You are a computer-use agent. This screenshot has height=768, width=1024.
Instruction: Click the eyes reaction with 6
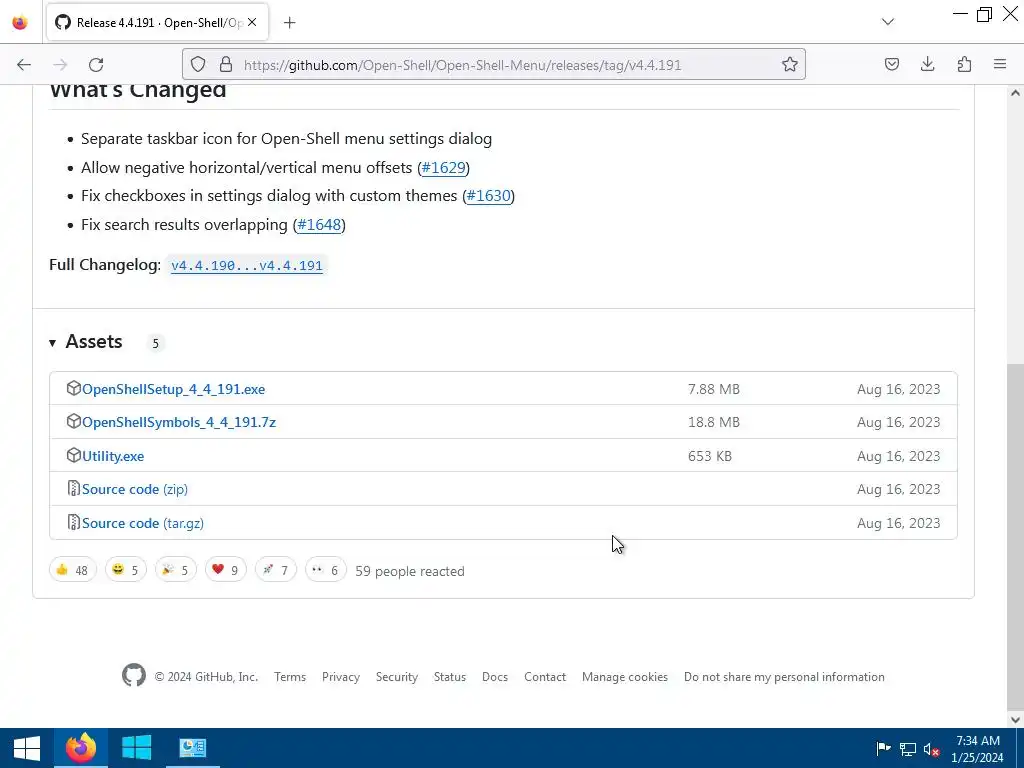pos(325,570)
